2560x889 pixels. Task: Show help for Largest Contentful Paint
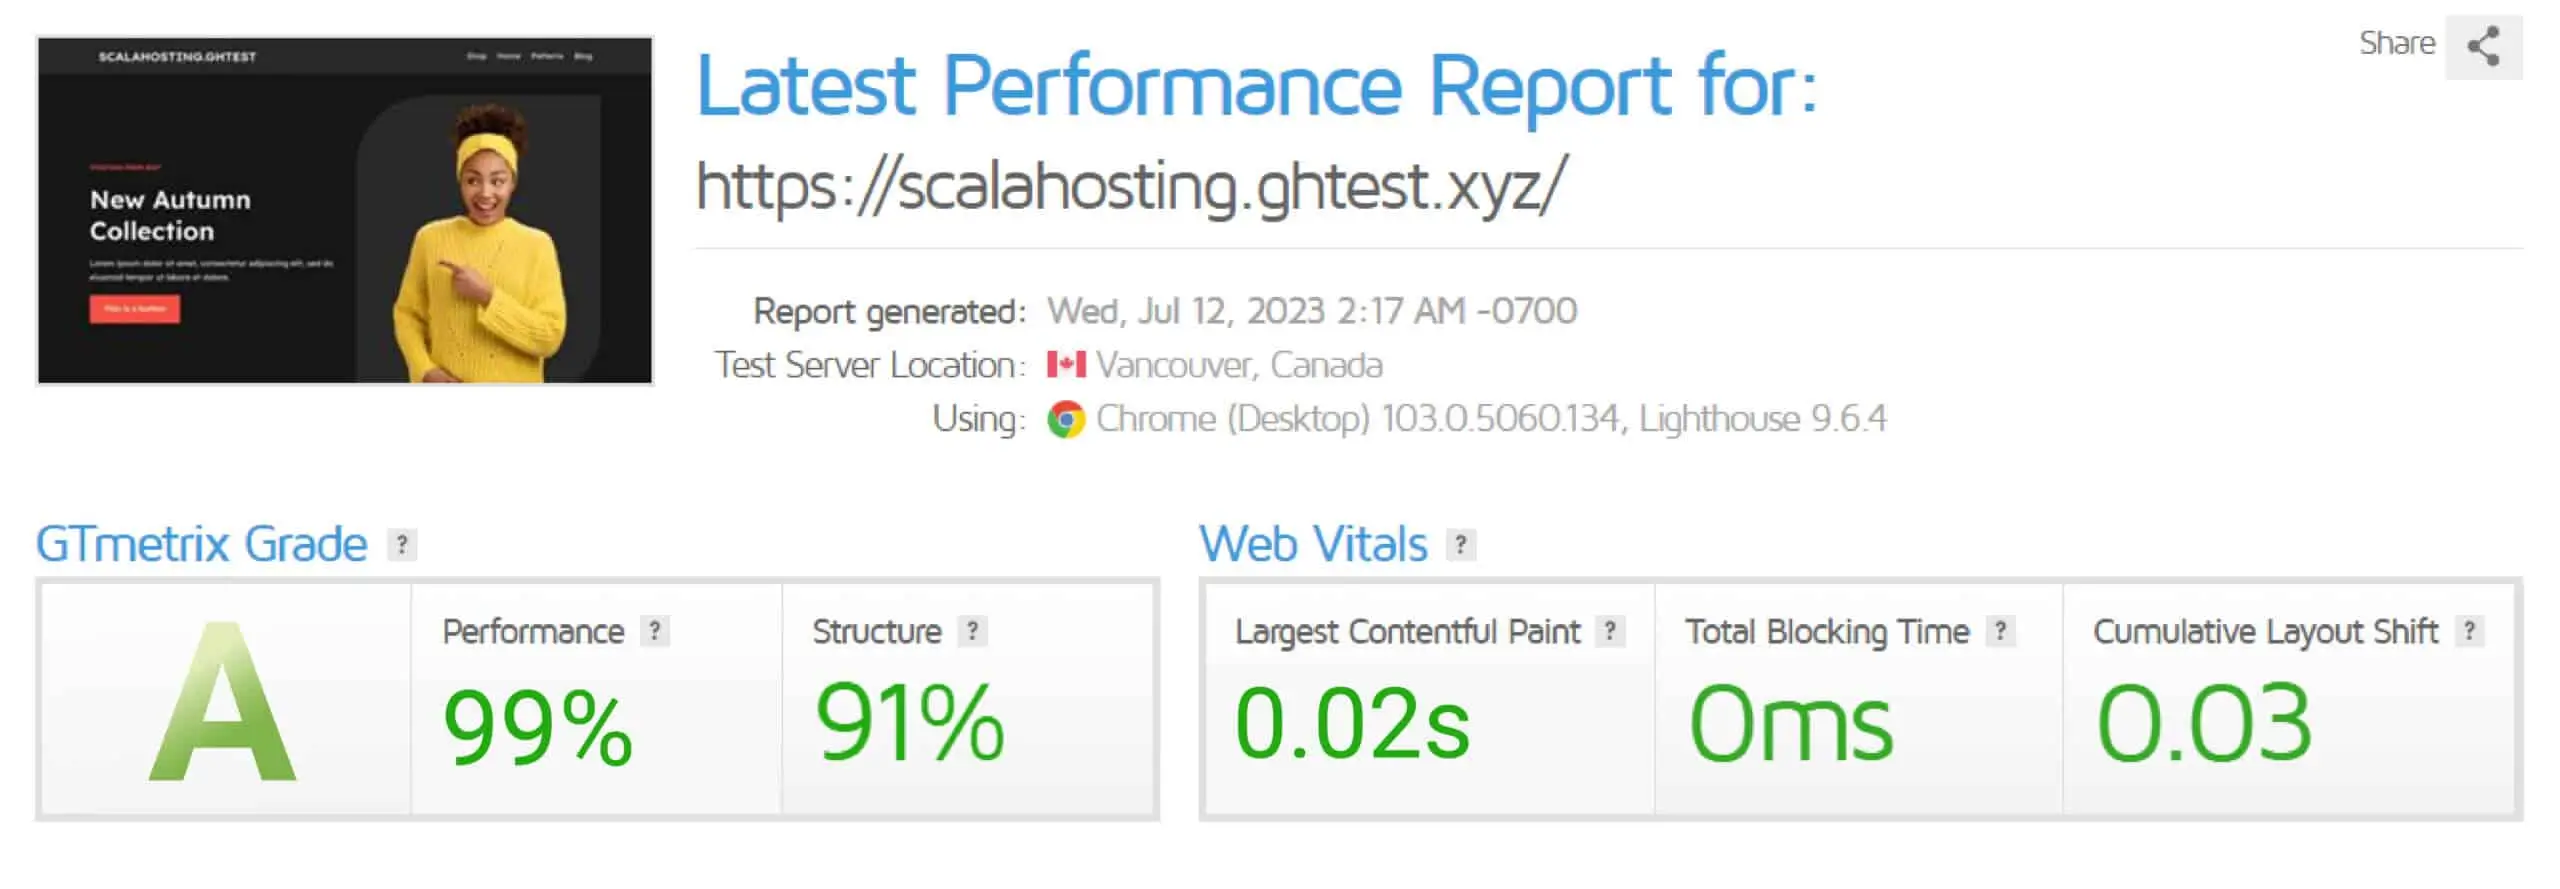[x=1610, y=631]
